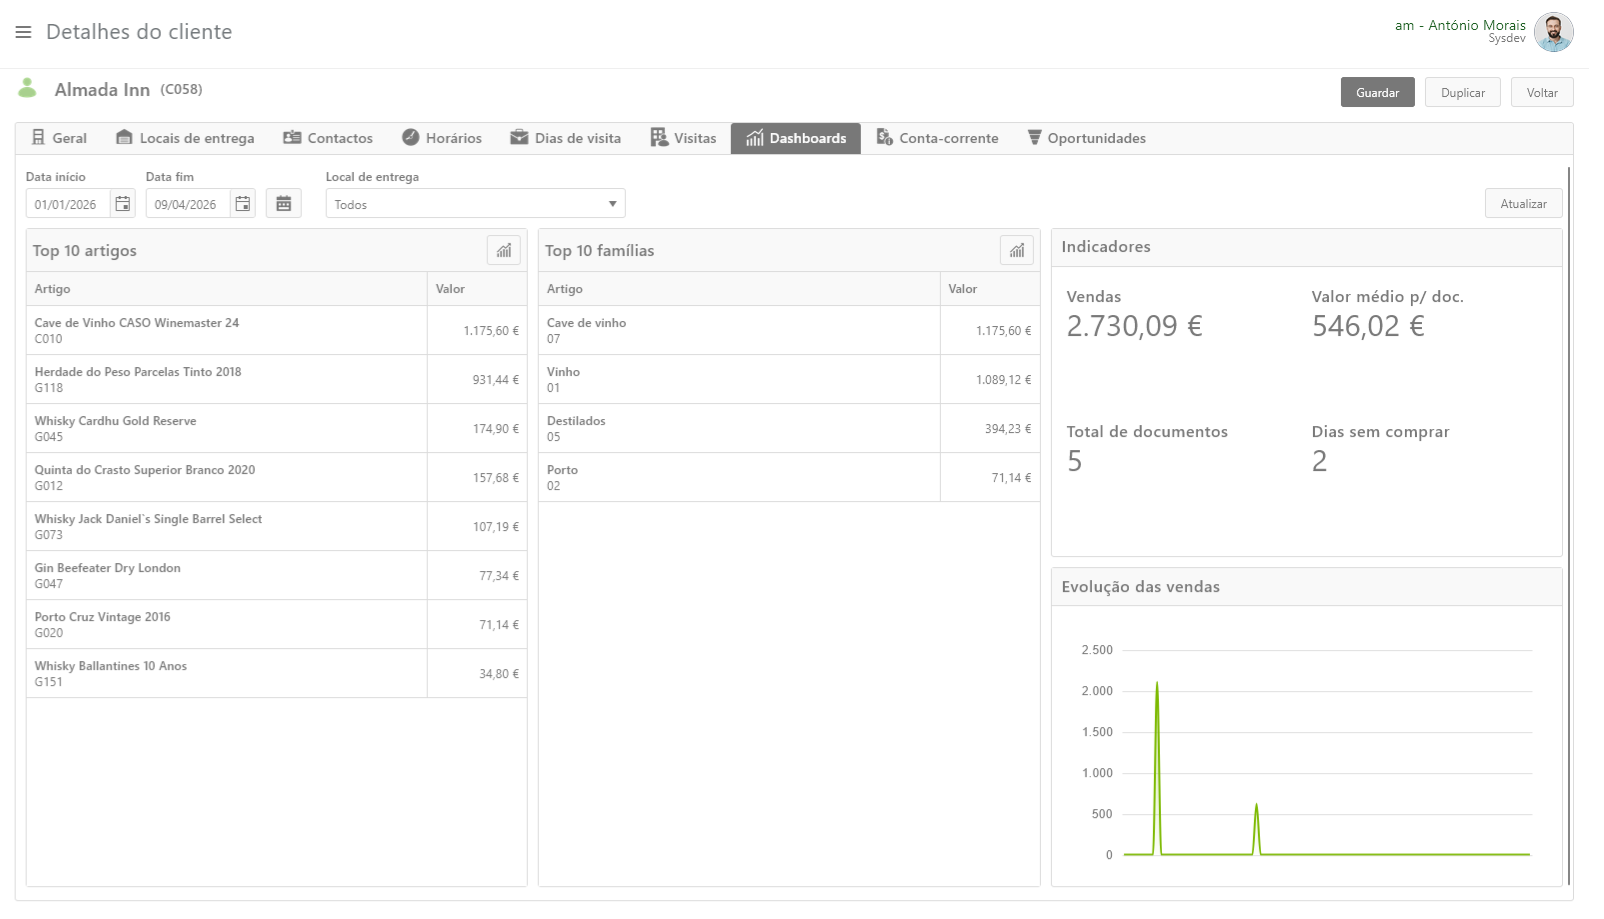Screen dimensions: 1604x919
Task: Click the Data início date field
Action: [68, 204]
